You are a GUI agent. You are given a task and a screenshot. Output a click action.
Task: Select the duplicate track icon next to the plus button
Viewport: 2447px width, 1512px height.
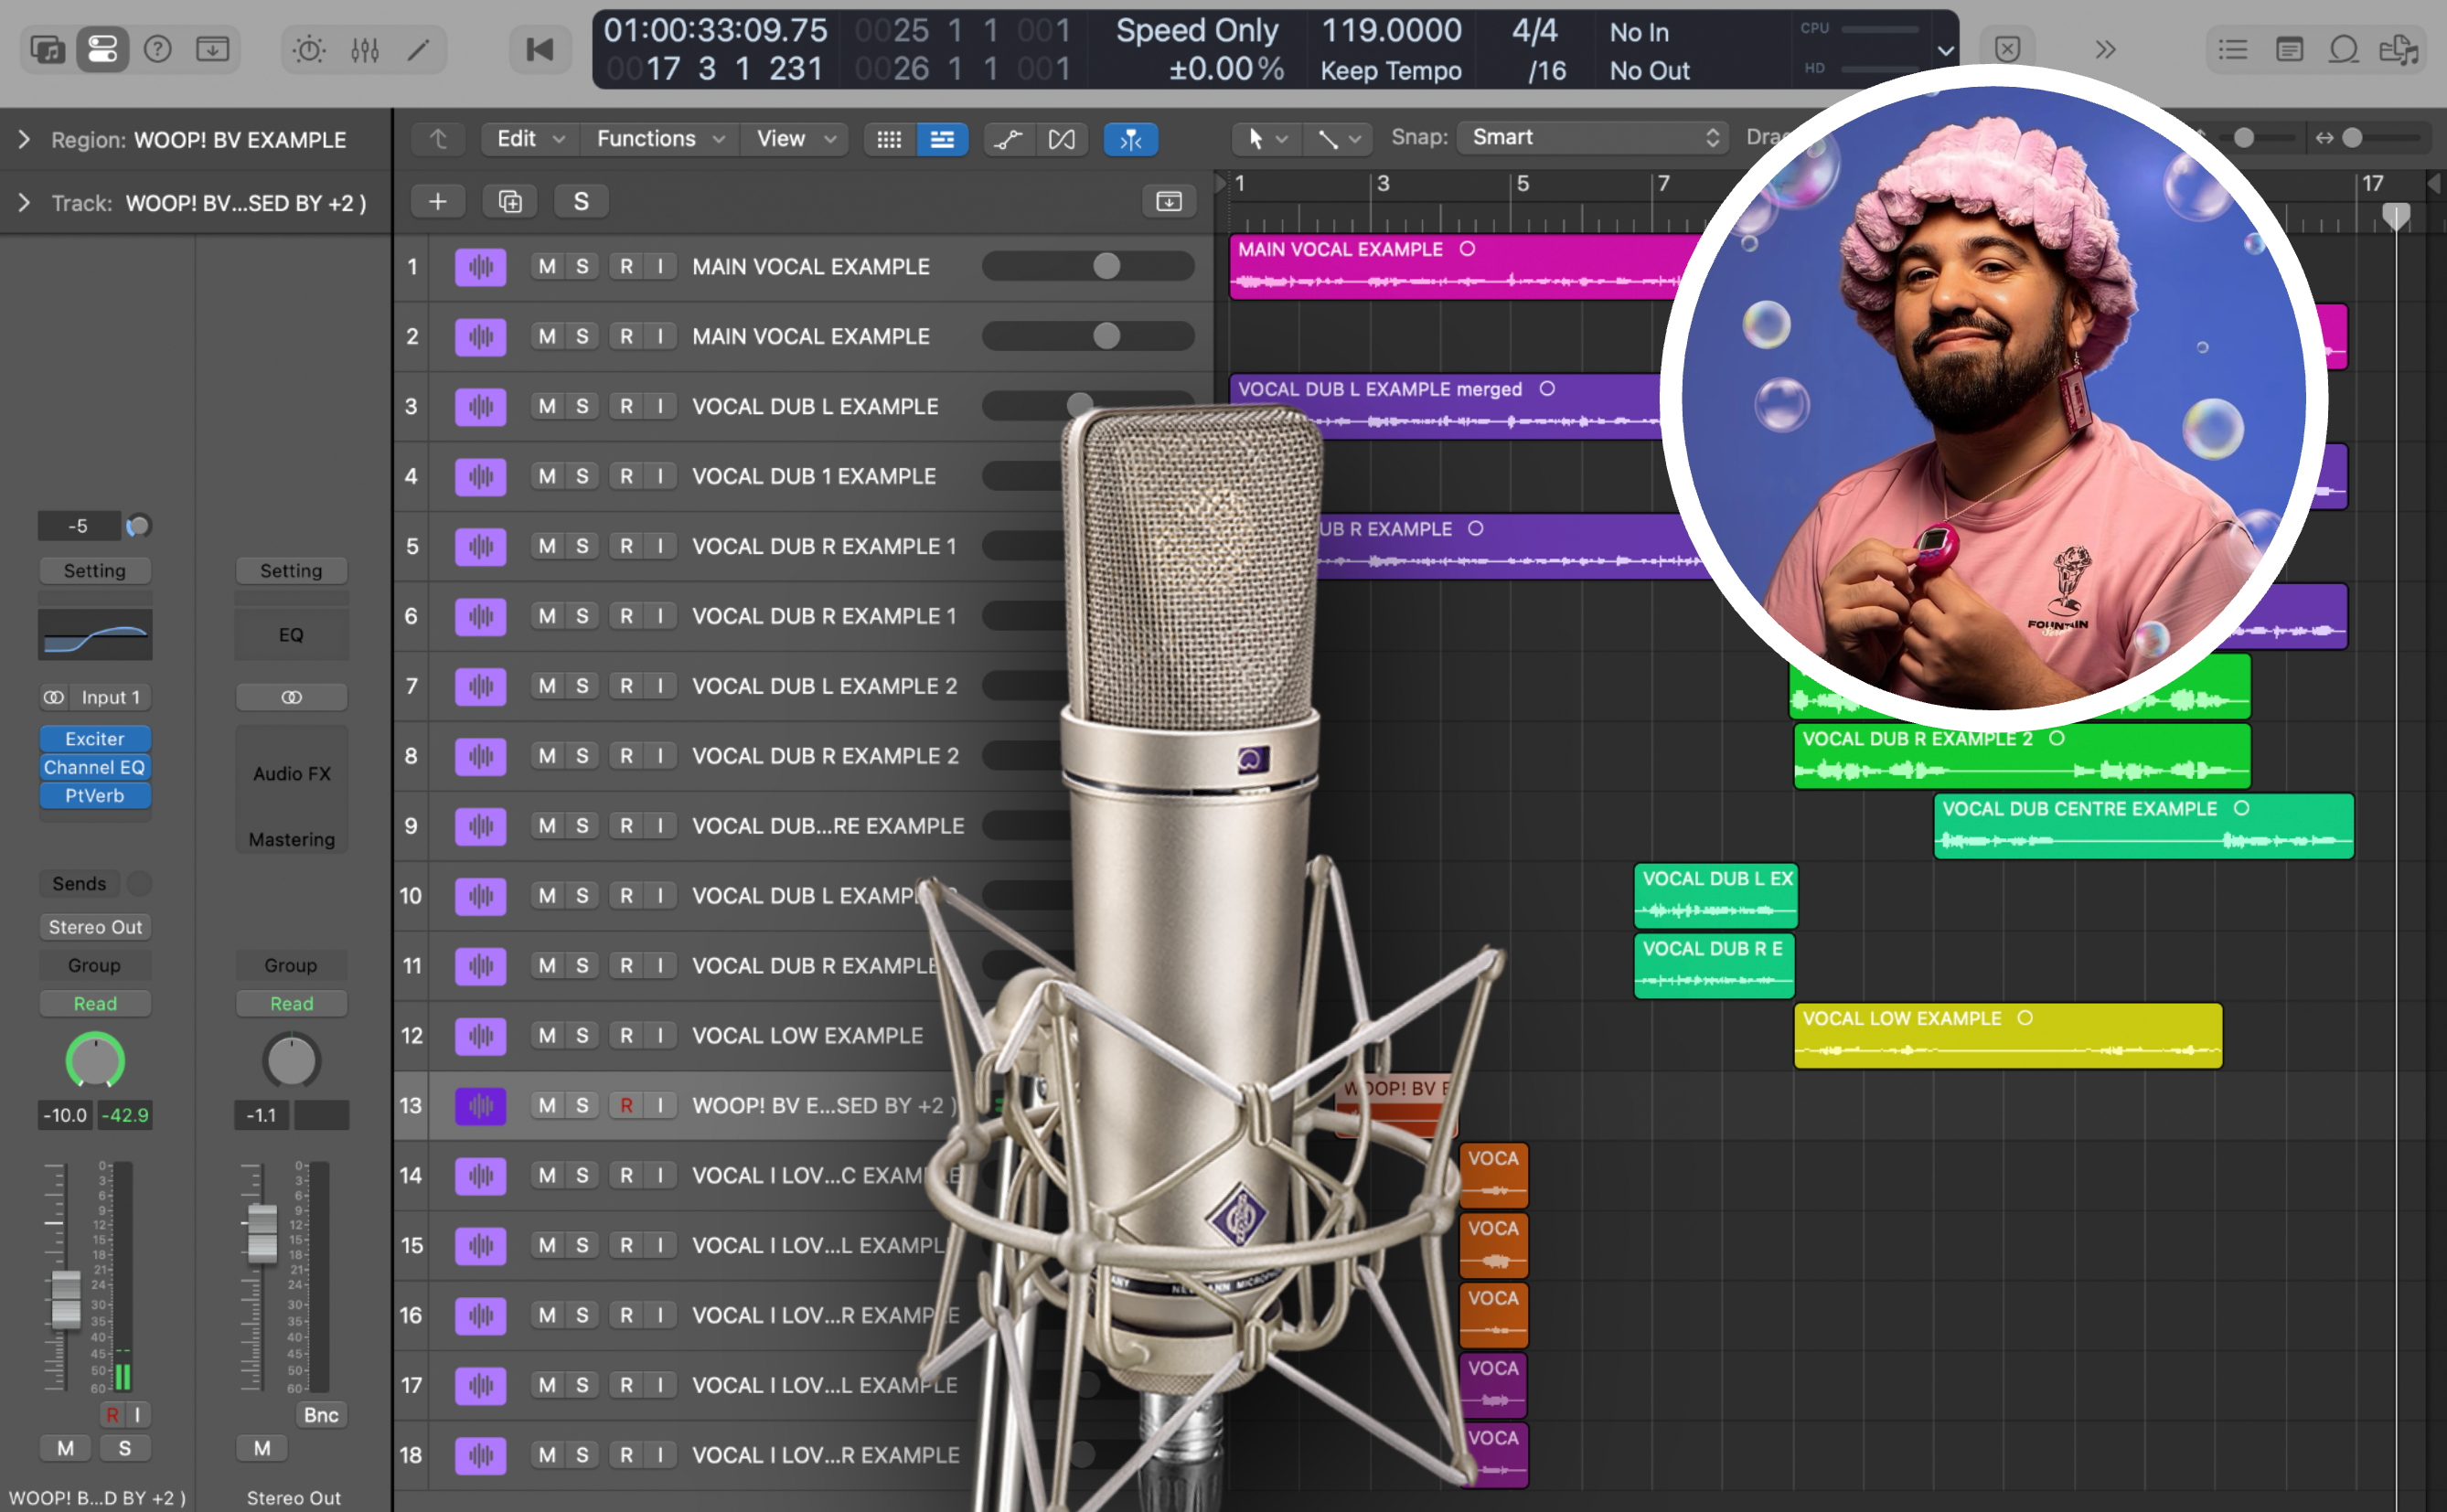(x=509, y=200)
